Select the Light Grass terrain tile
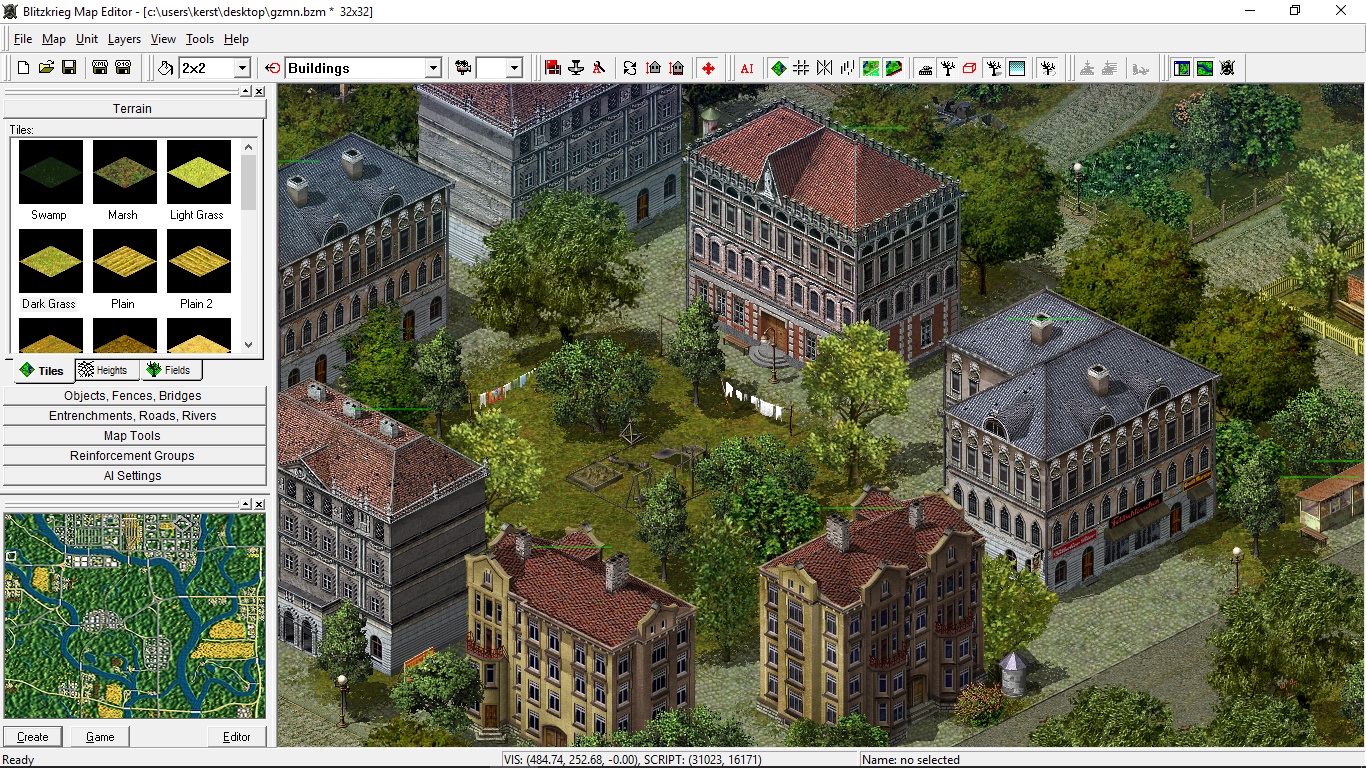Screen dimensions: 1366x768 coord(198,180)
